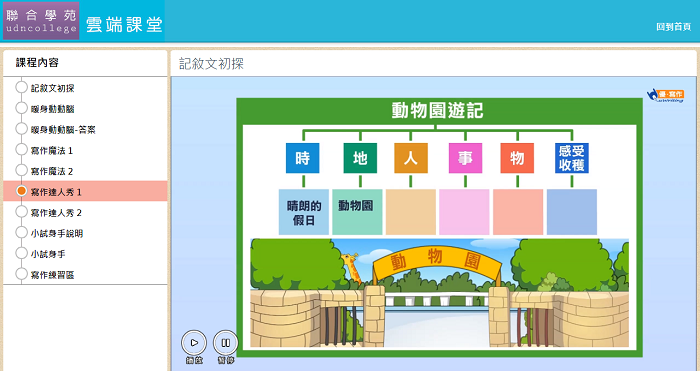Click the 晴朗的假日 answer box

point(304,212)
